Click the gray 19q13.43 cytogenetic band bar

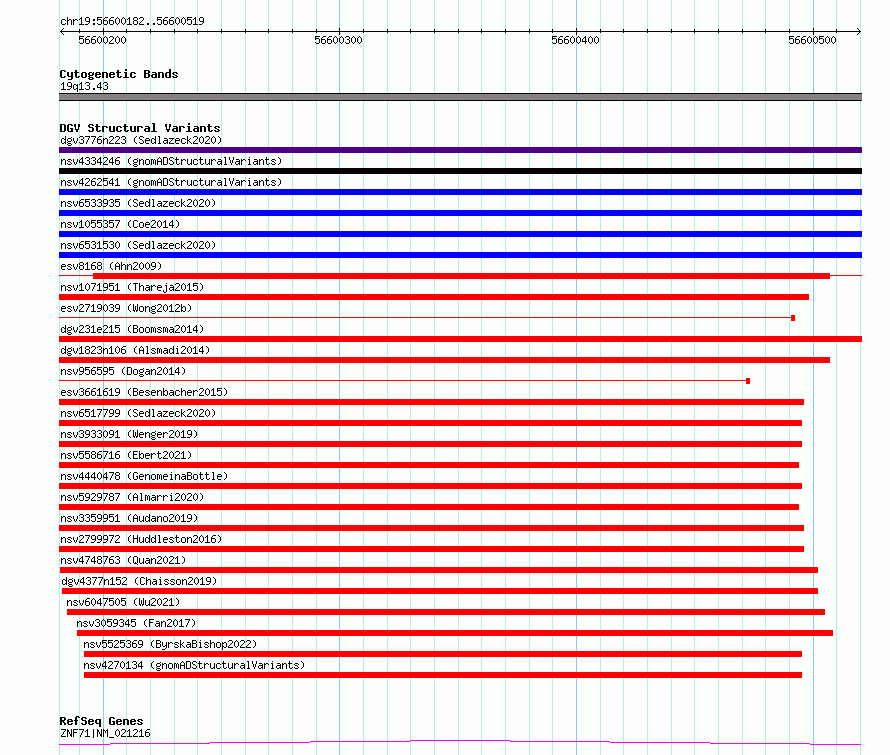(460, 97)
